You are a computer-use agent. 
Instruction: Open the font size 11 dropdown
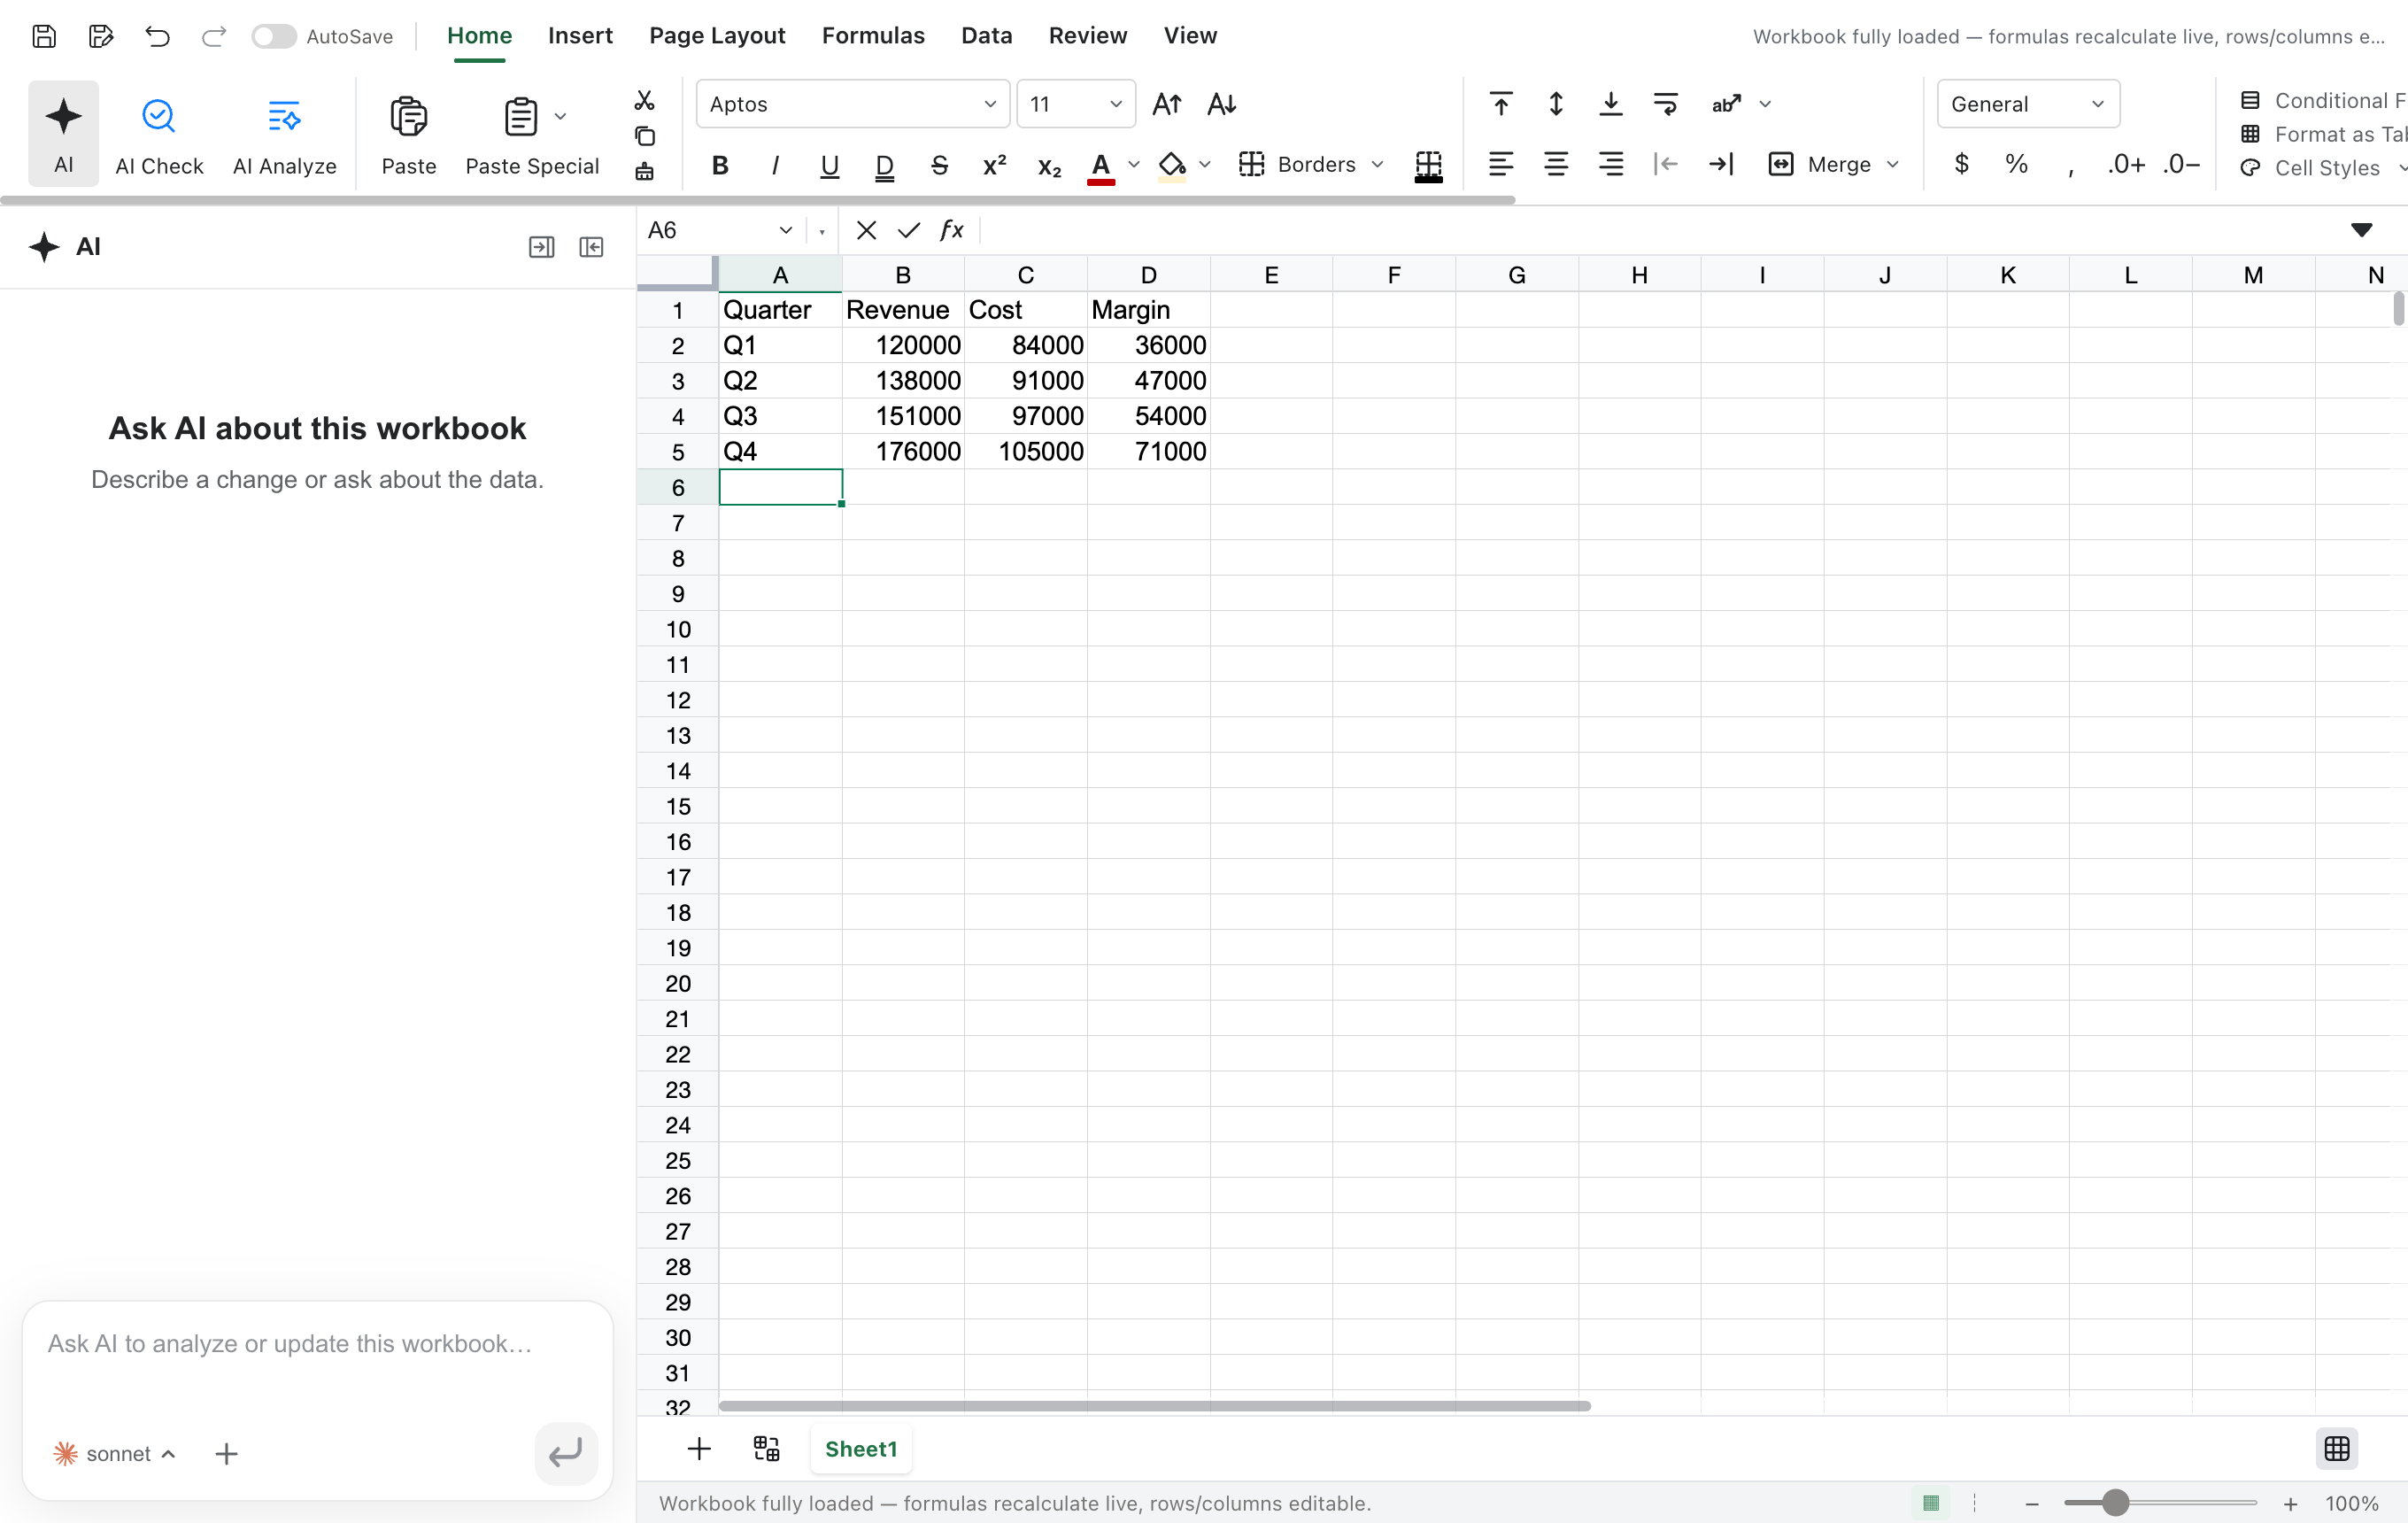tap(1076, 104)
